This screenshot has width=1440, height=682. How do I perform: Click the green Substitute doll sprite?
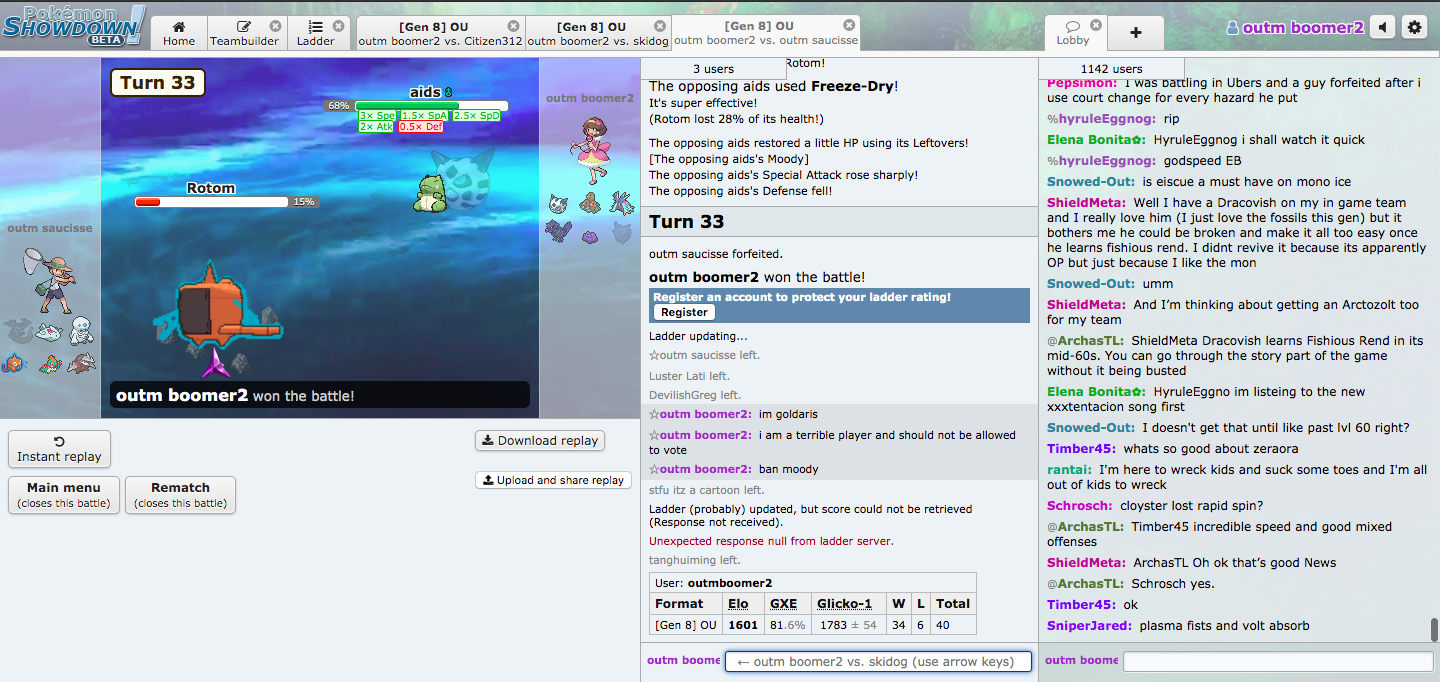click(x=431, y=193)
